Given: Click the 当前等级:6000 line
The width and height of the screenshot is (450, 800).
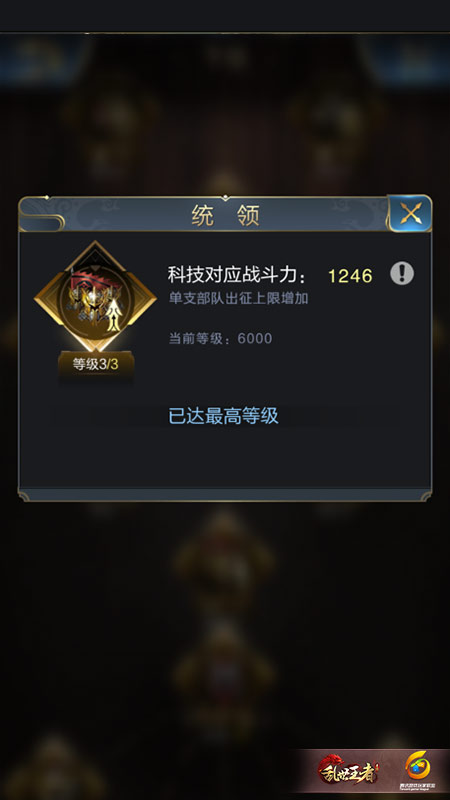Looking at the screenshot, I should [220, 338].
